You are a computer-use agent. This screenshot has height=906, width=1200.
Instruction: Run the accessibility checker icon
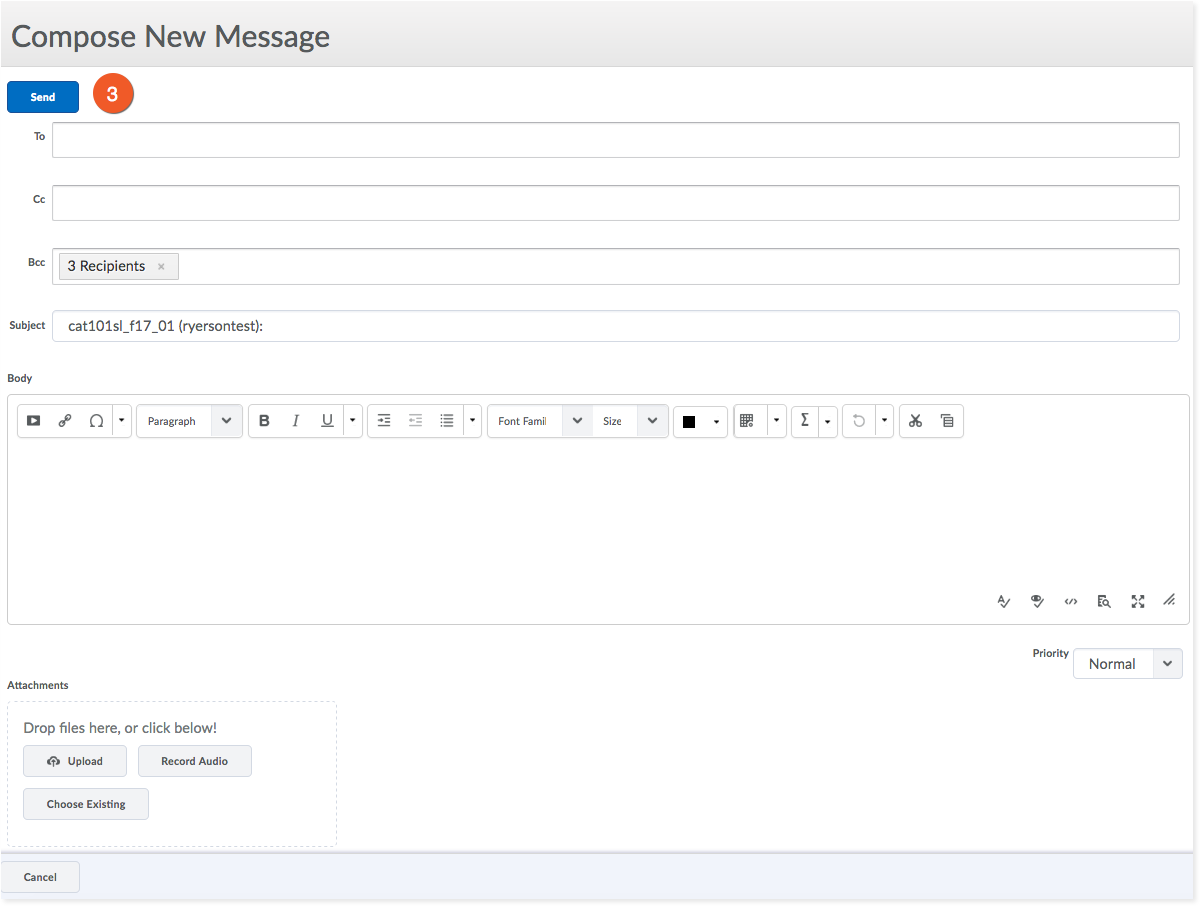(1037, 601)
